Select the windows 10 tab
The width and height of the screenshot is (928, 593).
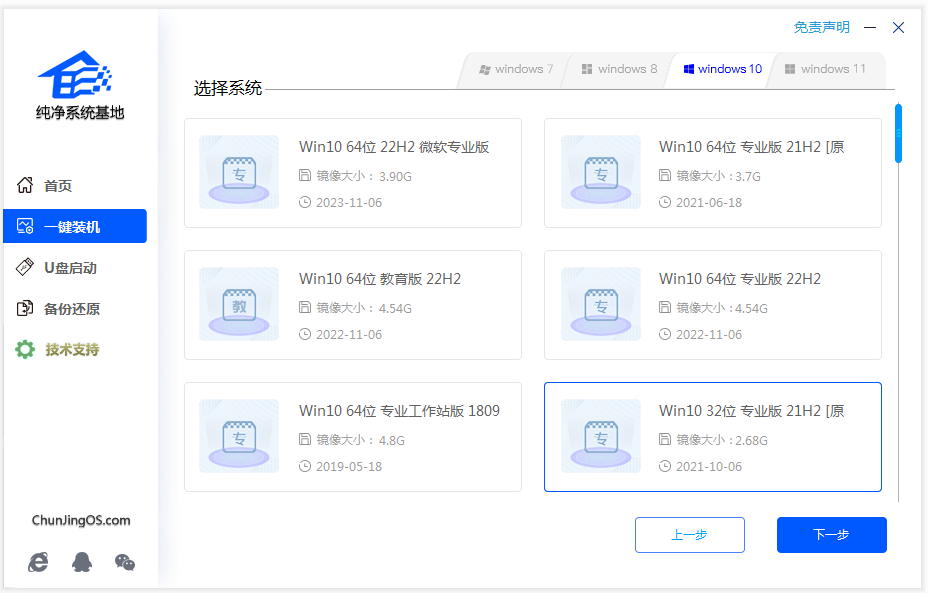[x=721, y=70]
